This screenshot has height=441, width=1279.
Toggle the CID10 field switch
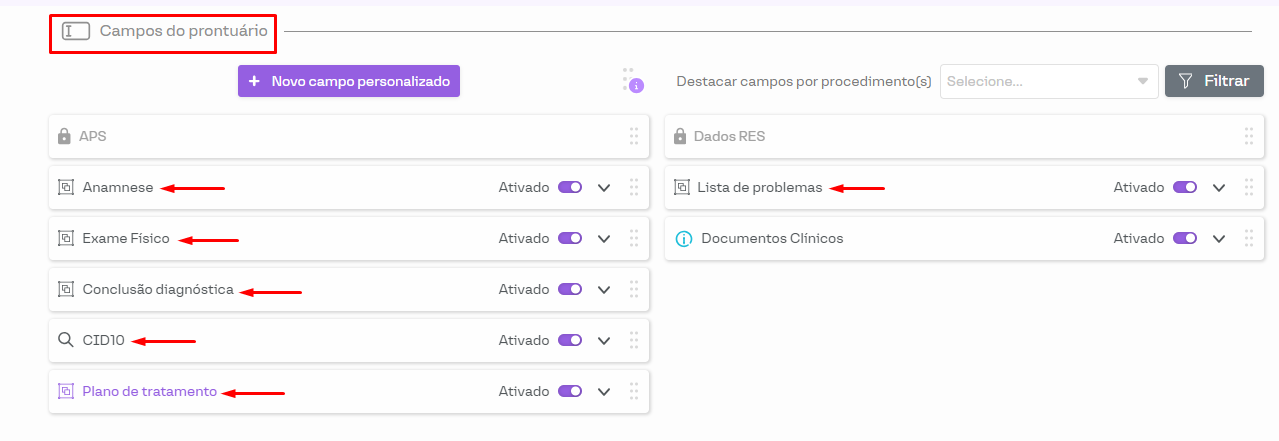tap(570, 340)
